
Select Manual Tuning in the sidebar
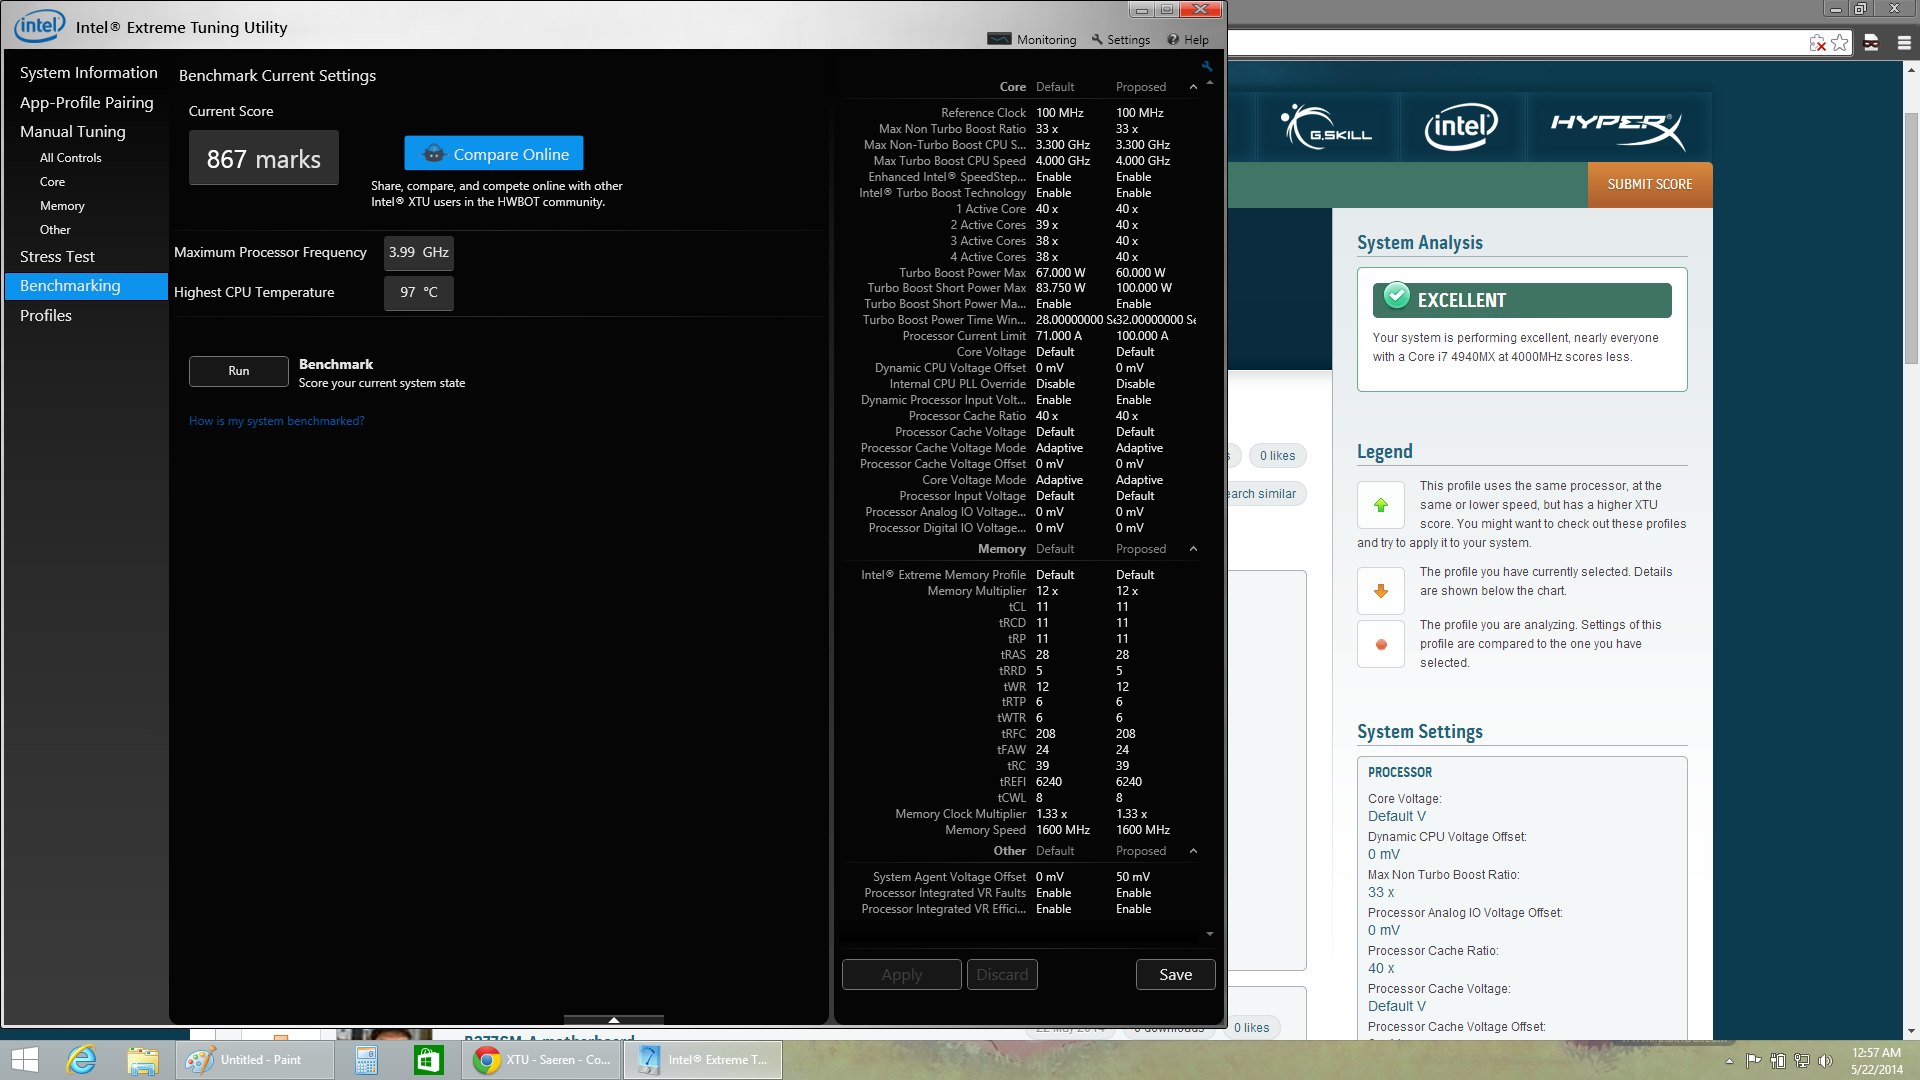pos(73,132)
